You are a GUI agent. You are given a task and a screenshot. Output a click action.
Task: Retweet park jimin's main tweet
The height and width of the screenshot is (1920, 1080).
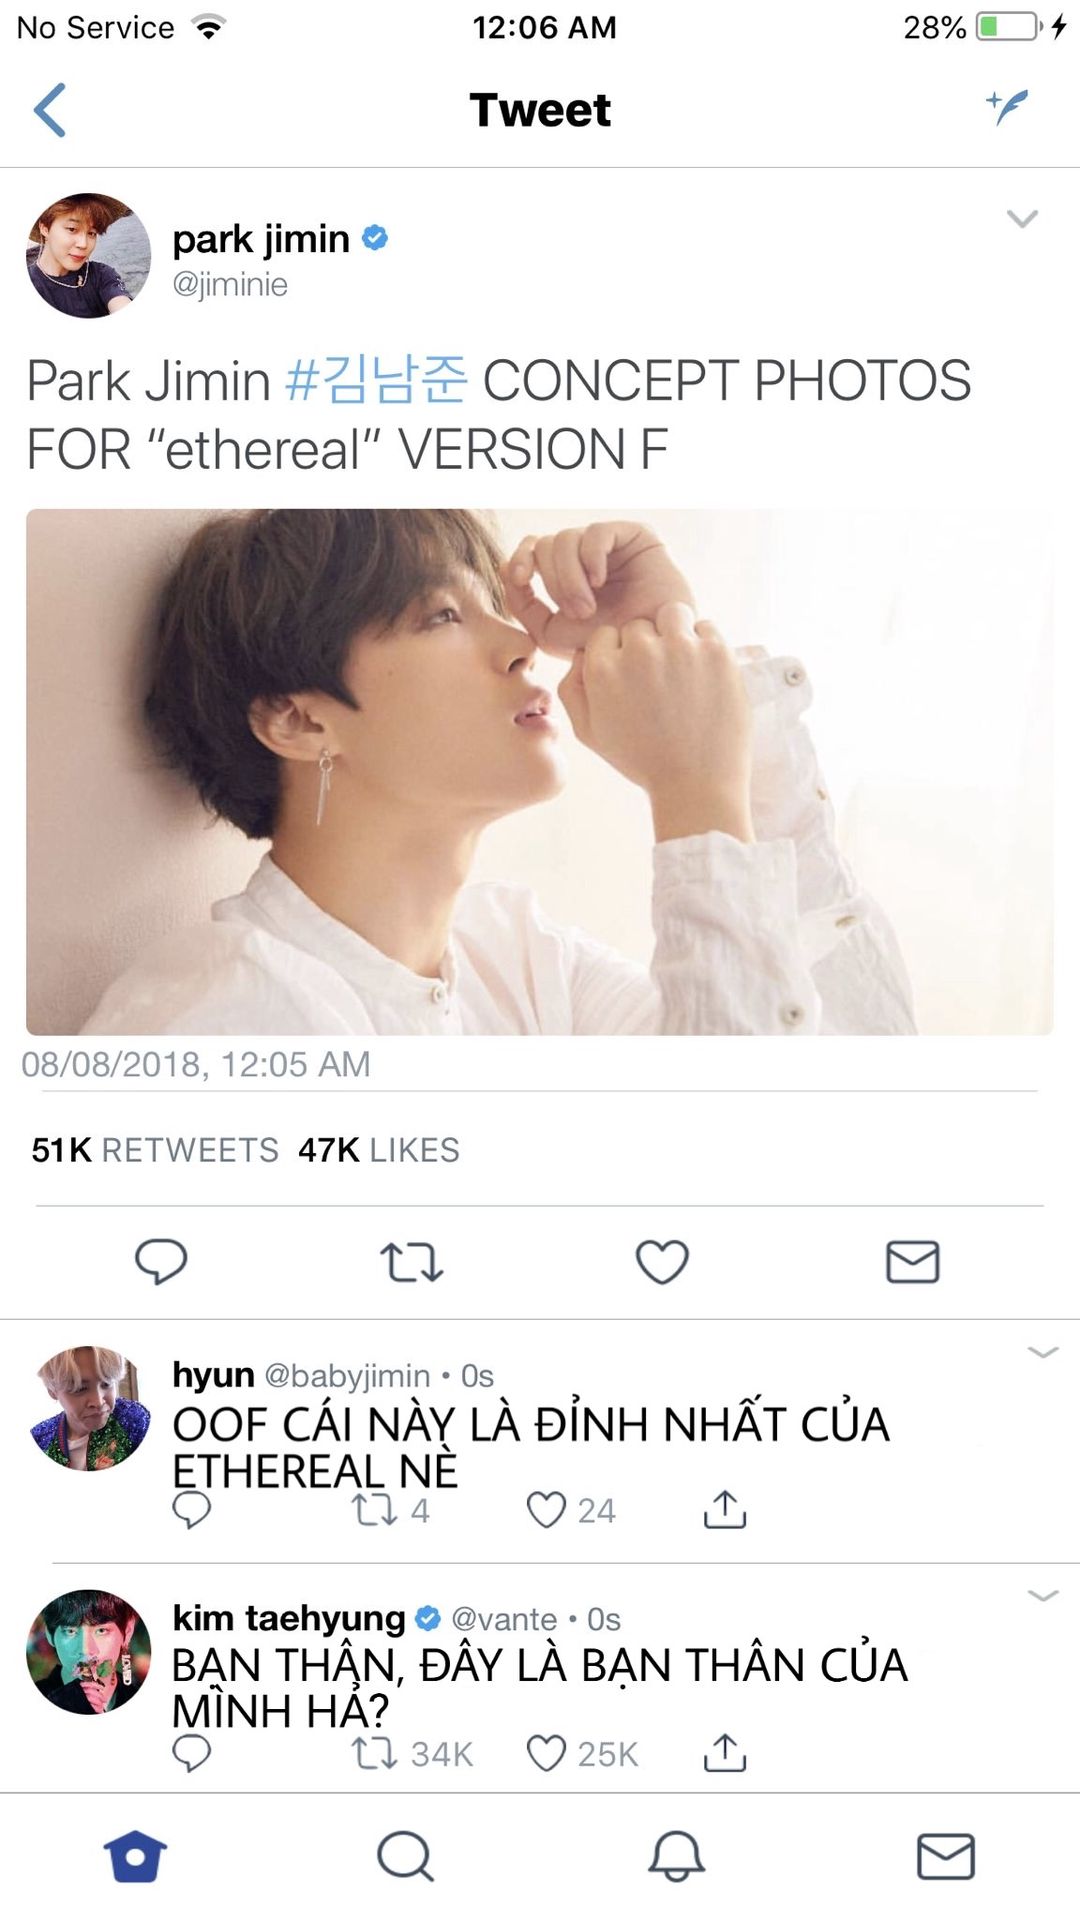tap(411, 1262)
